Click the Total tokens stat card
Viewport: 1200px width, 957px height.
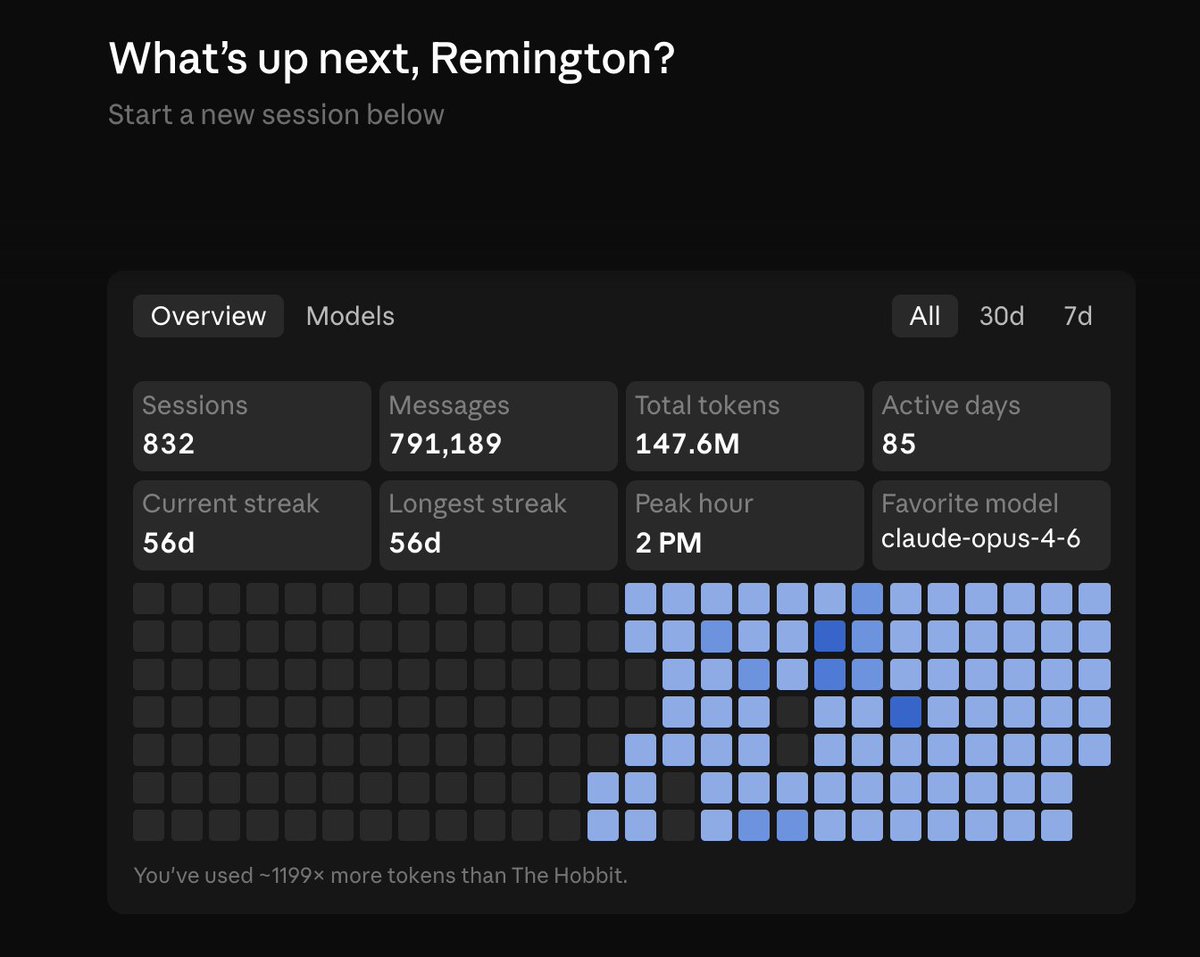pos(744,425)
